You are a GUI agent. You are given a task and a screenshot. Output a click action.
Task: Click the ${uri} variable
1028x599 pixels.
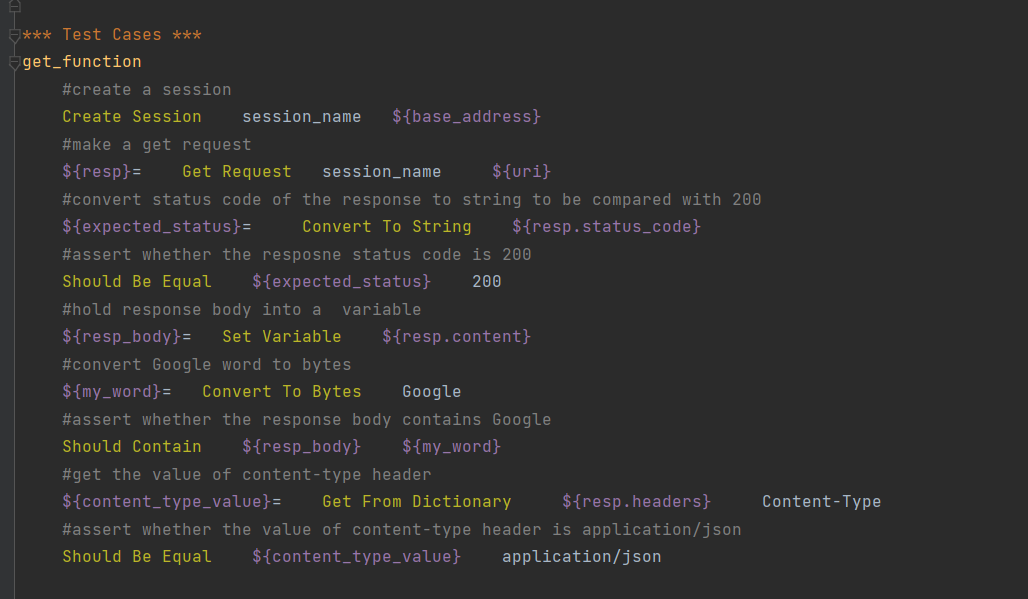pyautogui.click(x=521, y=172)
